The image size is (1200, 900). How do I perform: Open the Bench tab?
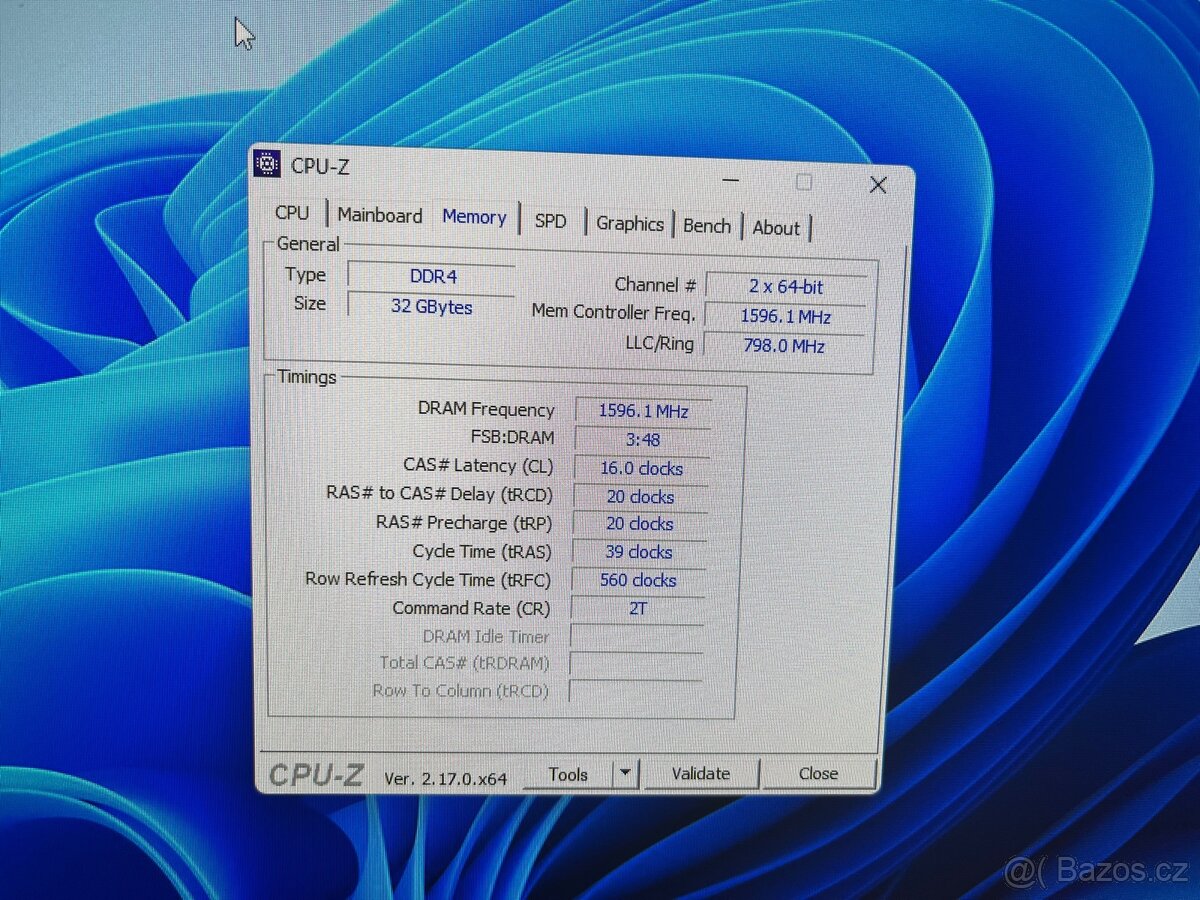tap(706, 226)
